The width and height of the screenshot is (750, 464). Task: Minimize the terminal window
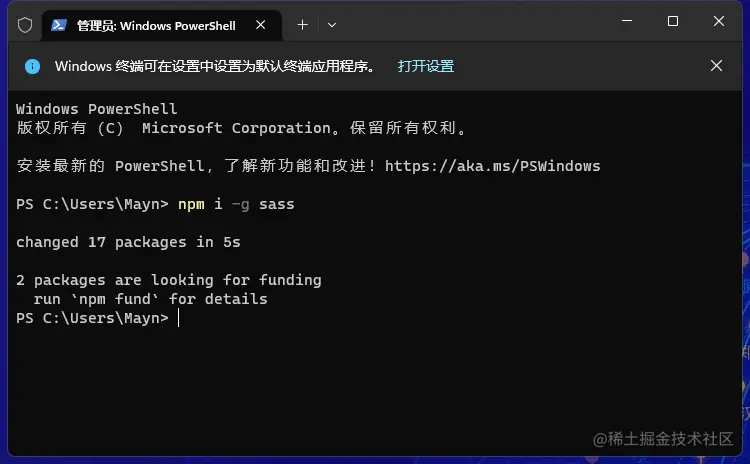pos(627,21)
